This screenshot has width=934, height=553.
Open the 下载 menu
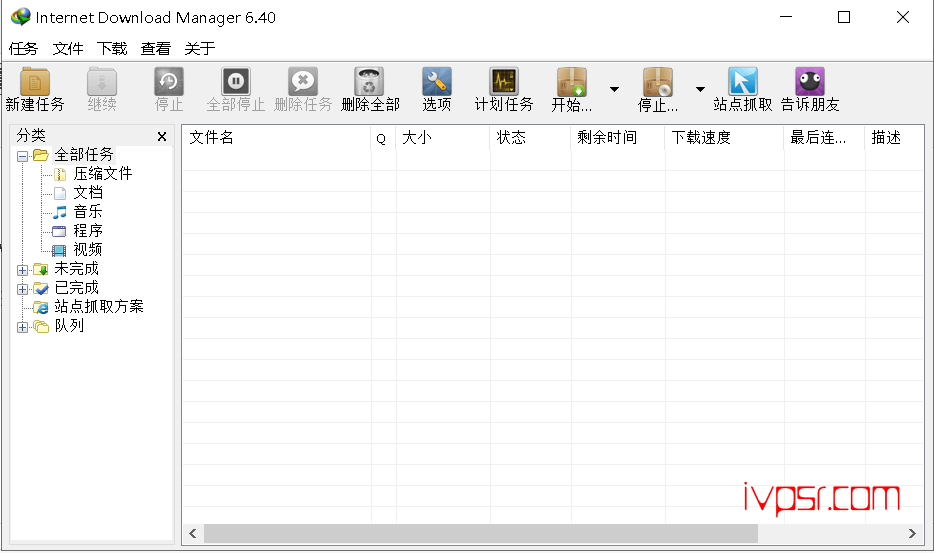[x=111, y=48]
